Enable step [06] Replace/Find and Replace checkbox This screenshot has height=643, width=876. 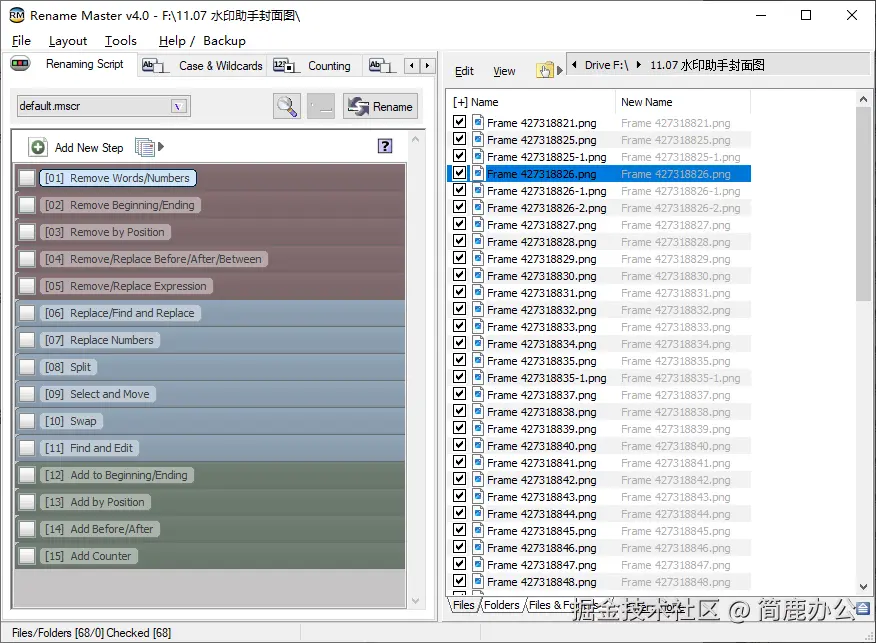tap(27, 313)
